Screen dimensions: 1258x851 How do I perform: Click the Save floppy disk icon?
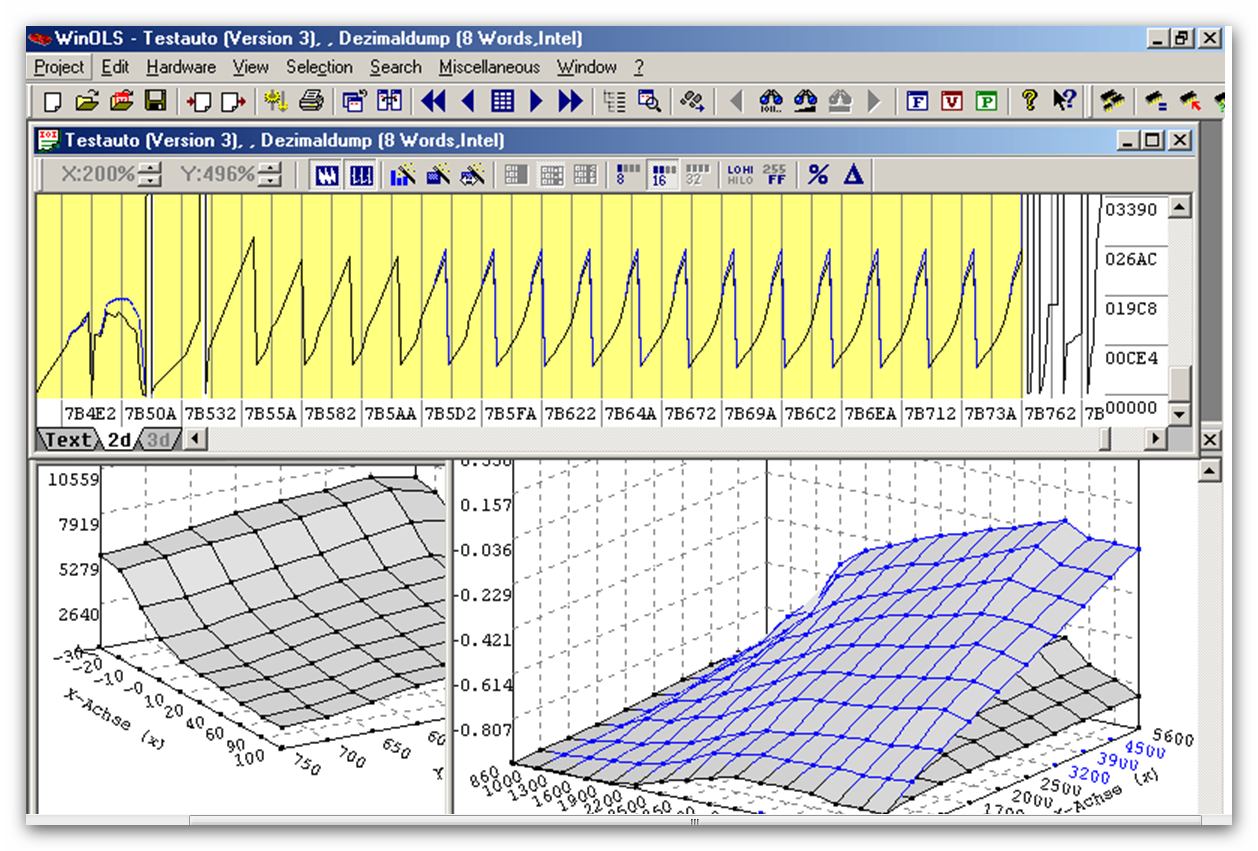click(155, 101)
